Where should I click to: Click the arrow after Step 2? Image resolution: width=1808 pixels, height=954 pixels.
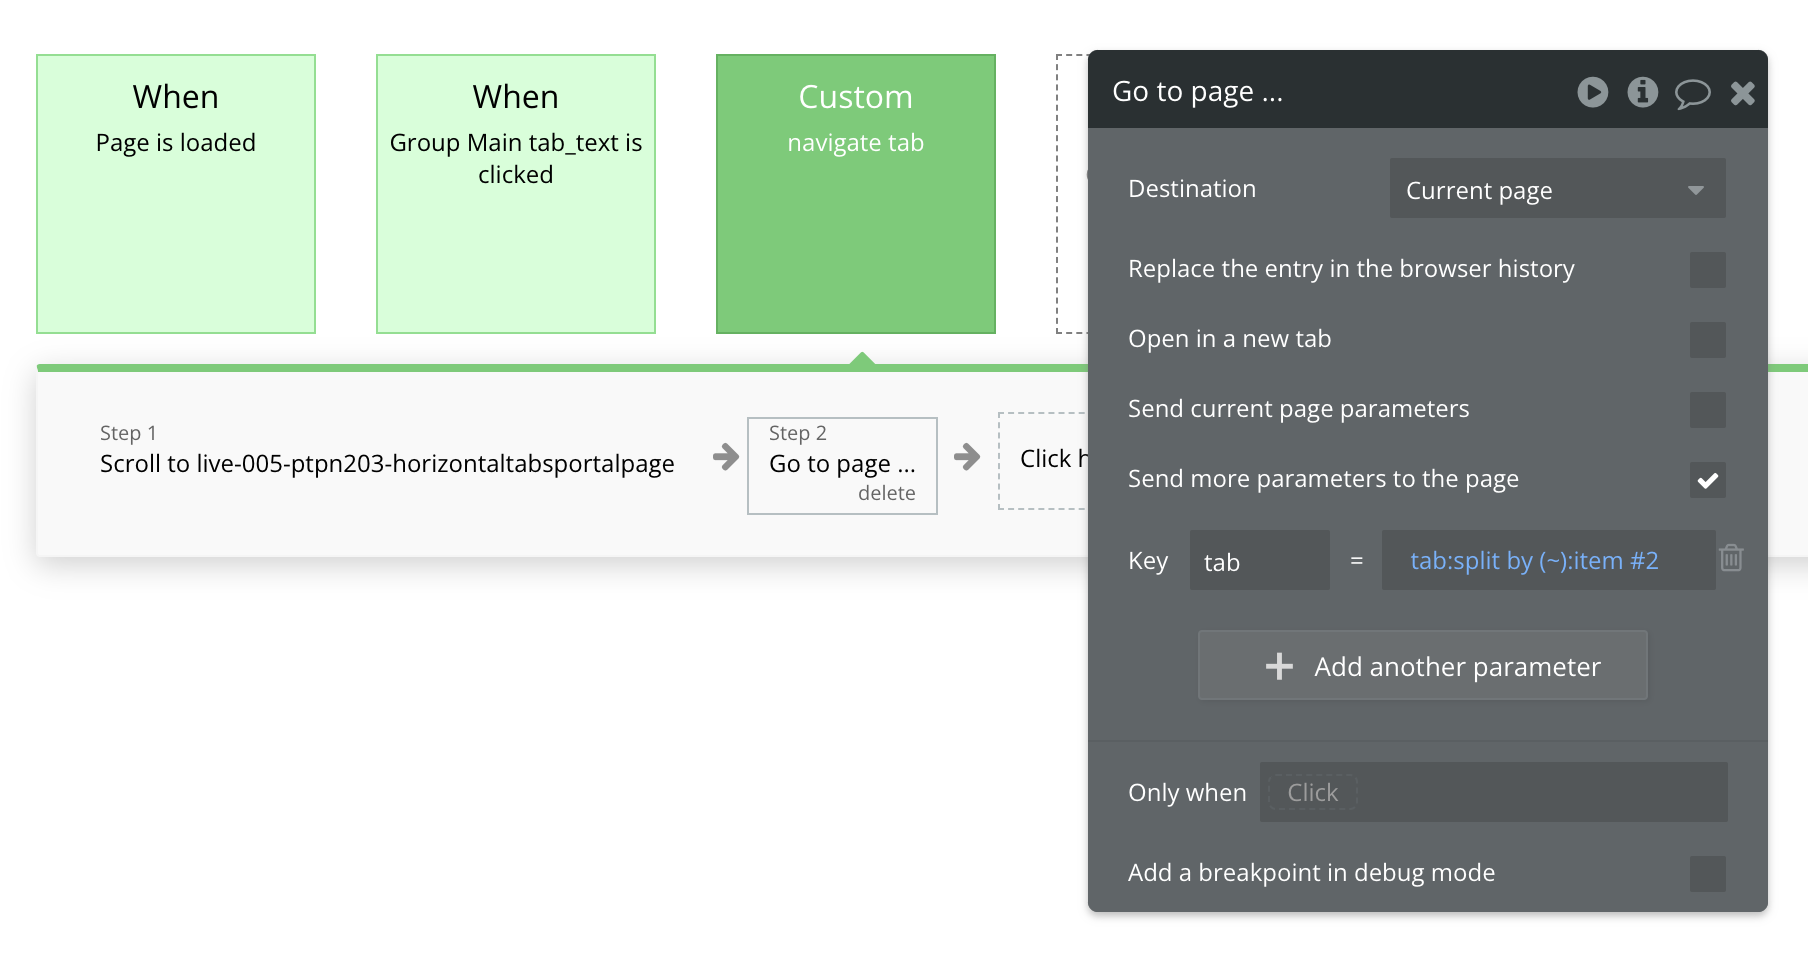pos(967,458)
